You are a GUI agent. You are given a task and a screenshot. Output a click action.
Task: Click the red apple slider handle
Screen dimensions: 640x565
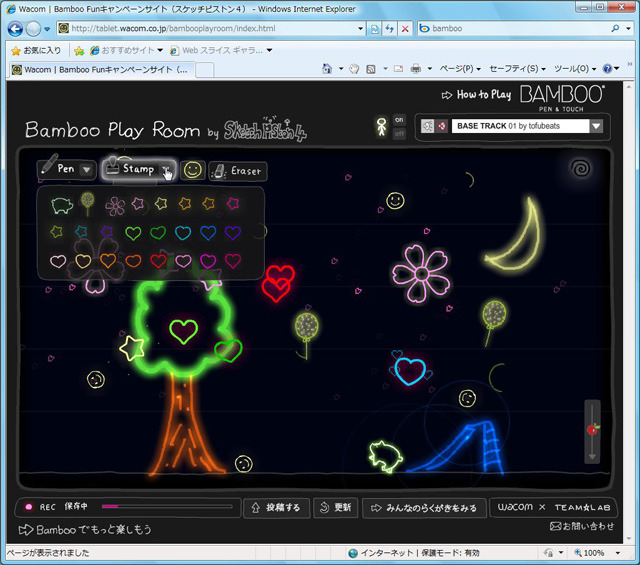593,429
